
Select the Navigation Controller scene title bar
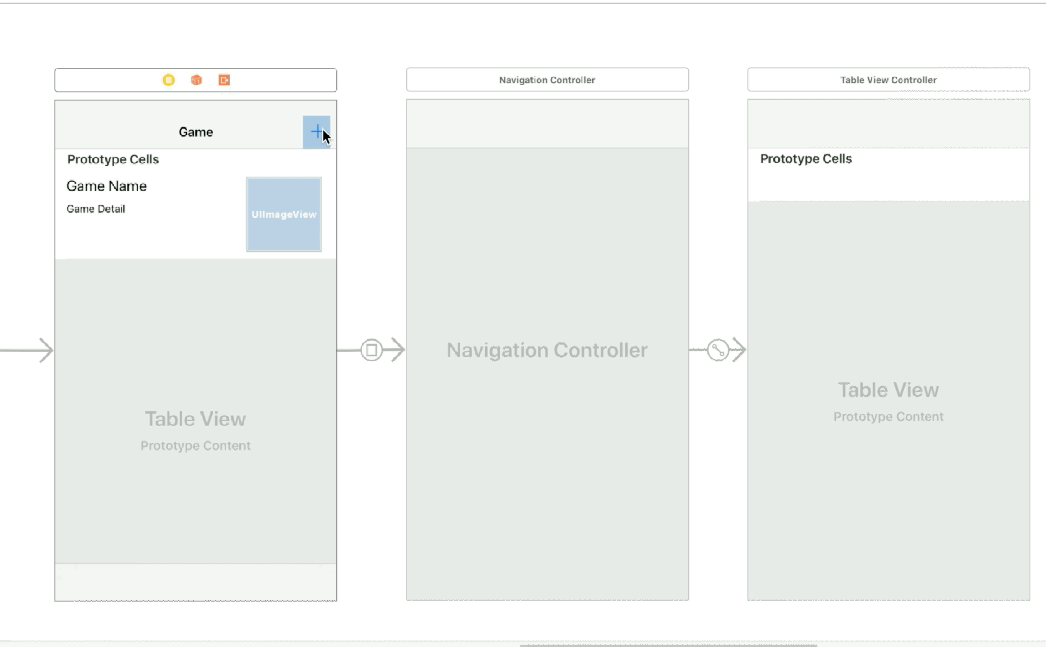tap(547, 79)
